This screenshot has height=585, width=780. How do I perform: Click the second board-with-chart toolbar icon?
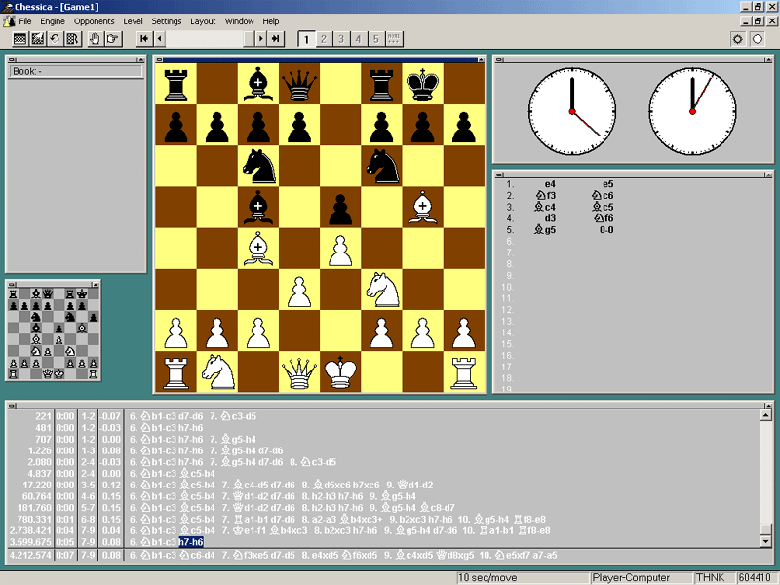38,39
